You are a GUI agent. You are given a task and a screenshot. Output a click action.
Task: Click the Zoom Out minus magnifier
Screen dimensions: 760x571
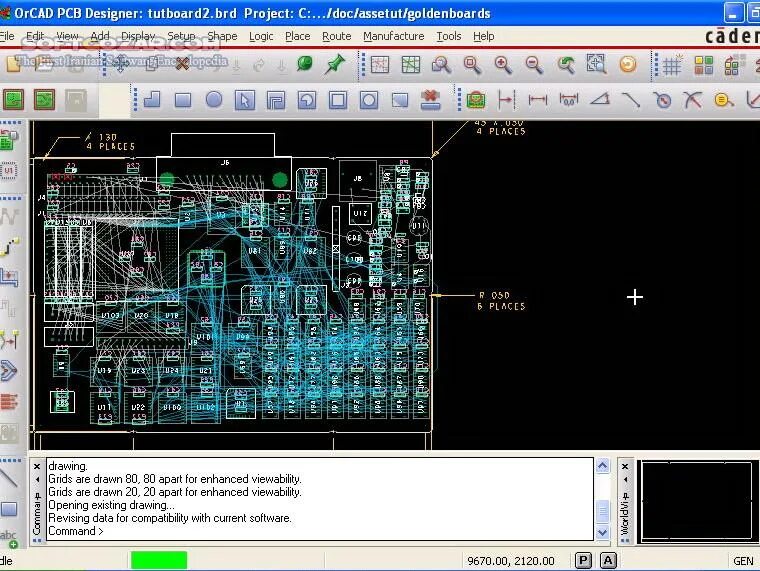pos(534,64)
